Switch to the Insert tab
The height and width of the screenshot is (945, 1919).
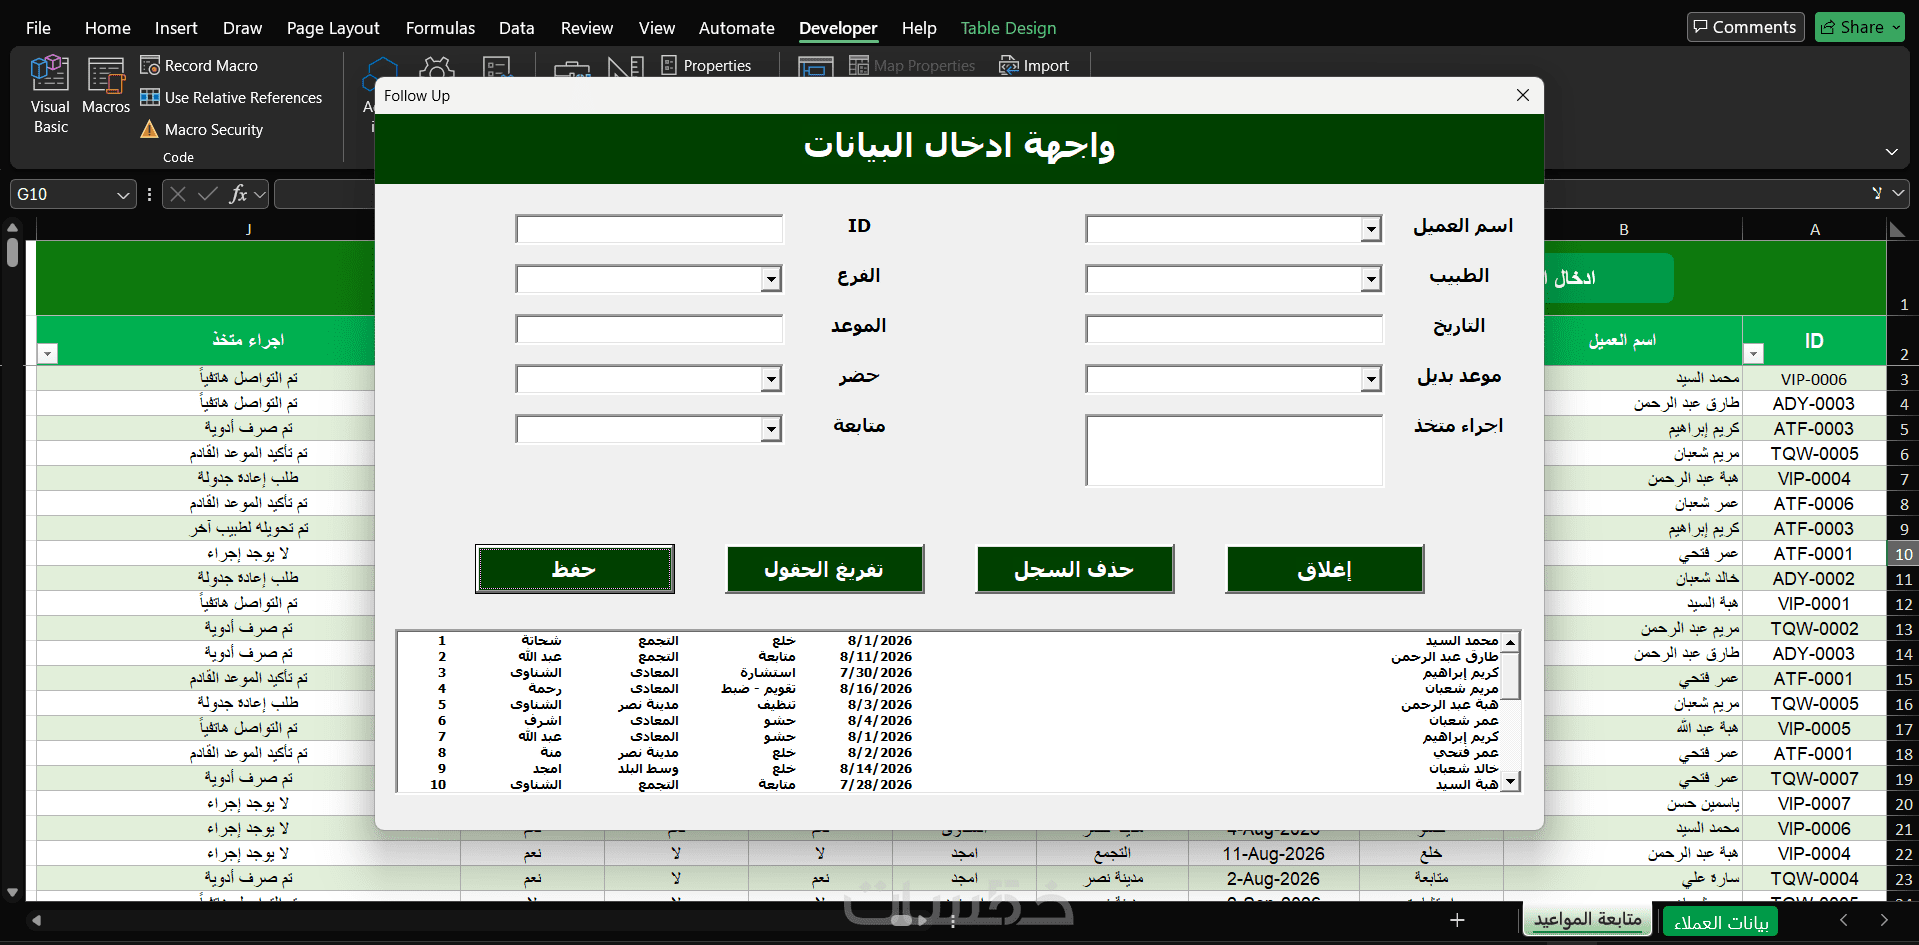coord(176,28)
